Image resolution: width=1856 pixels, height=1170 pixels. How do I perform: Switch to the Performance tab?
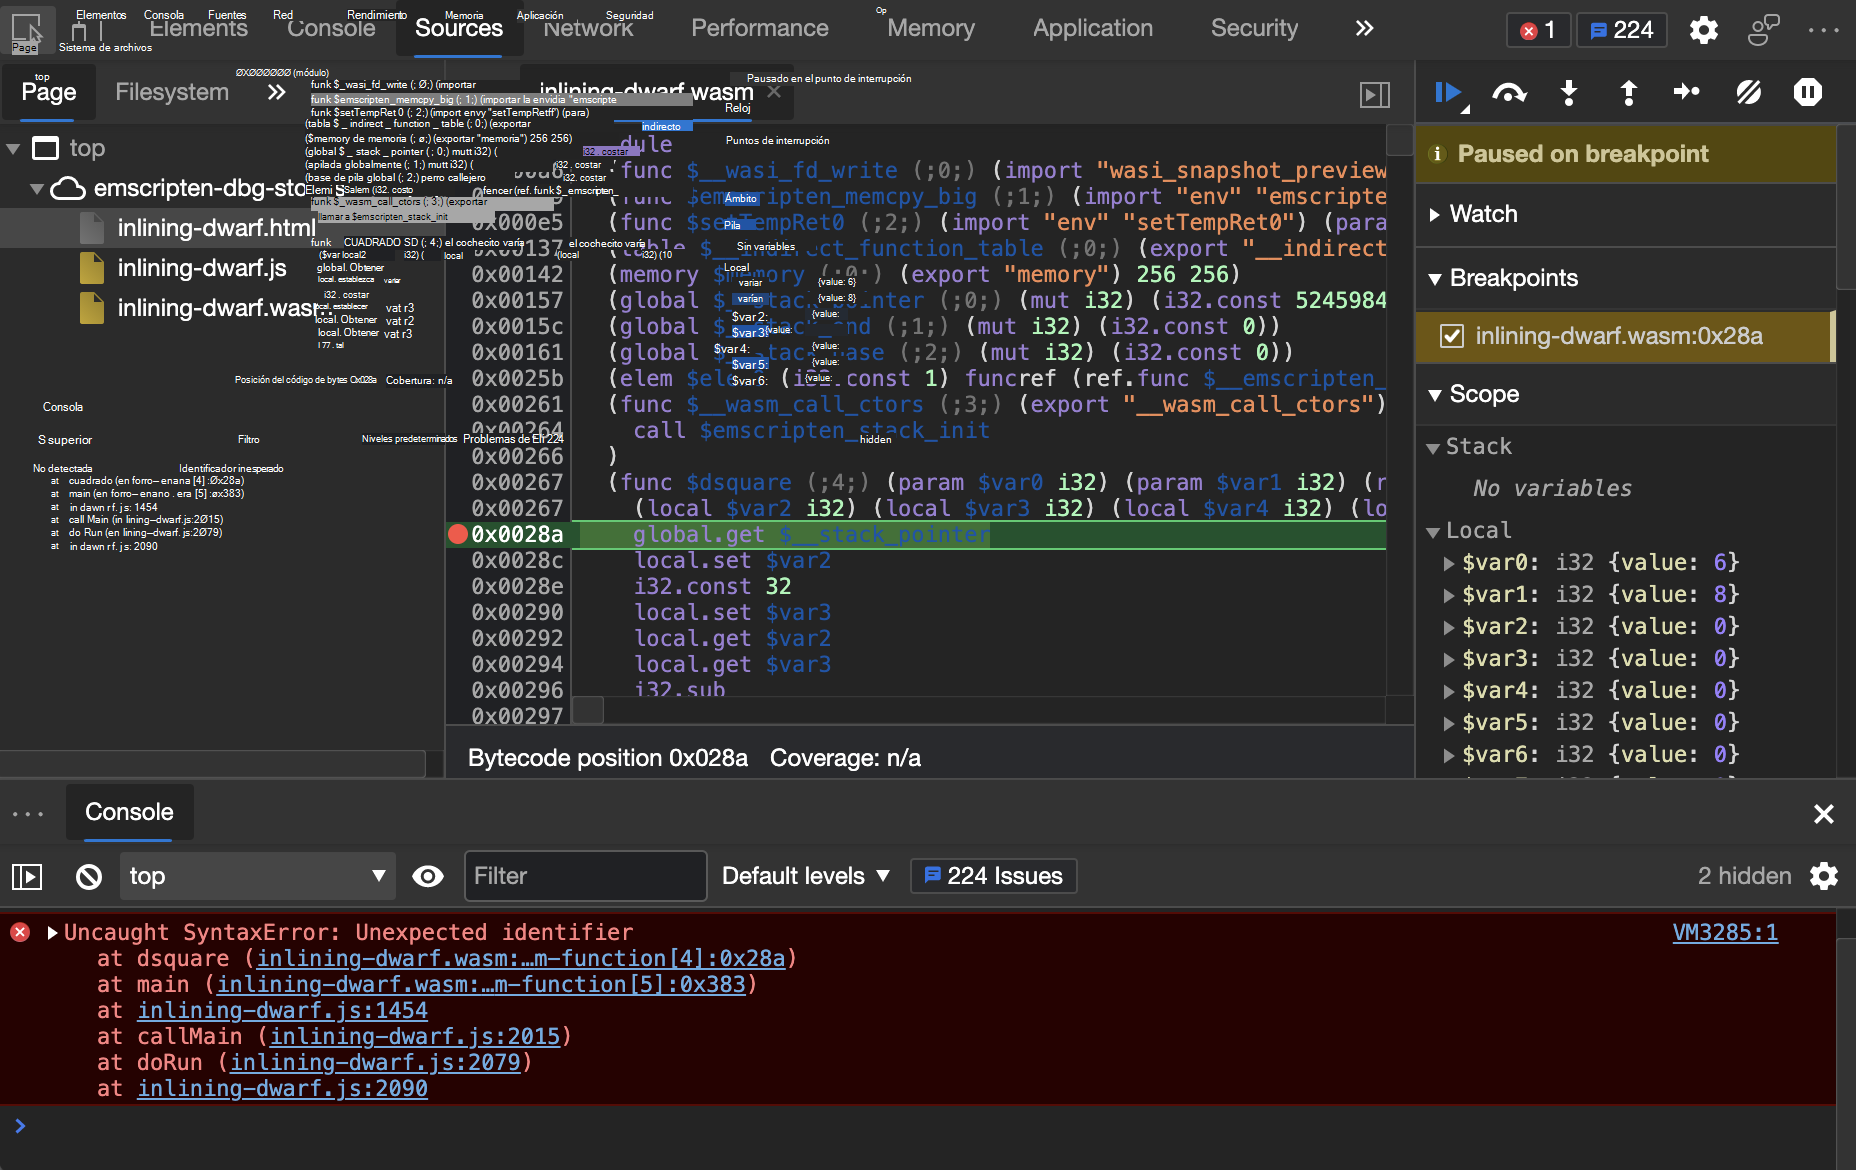759,28
